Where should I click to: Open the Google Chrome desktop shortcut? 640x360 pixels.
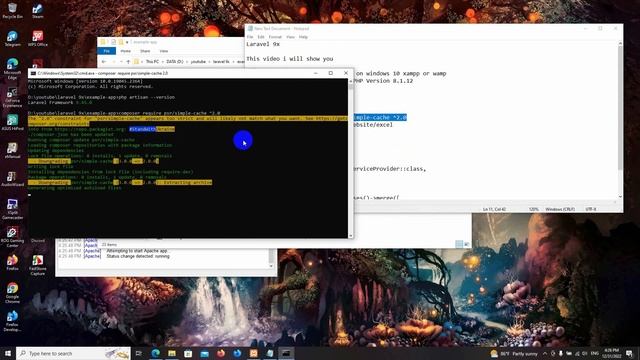click(12, 293)
